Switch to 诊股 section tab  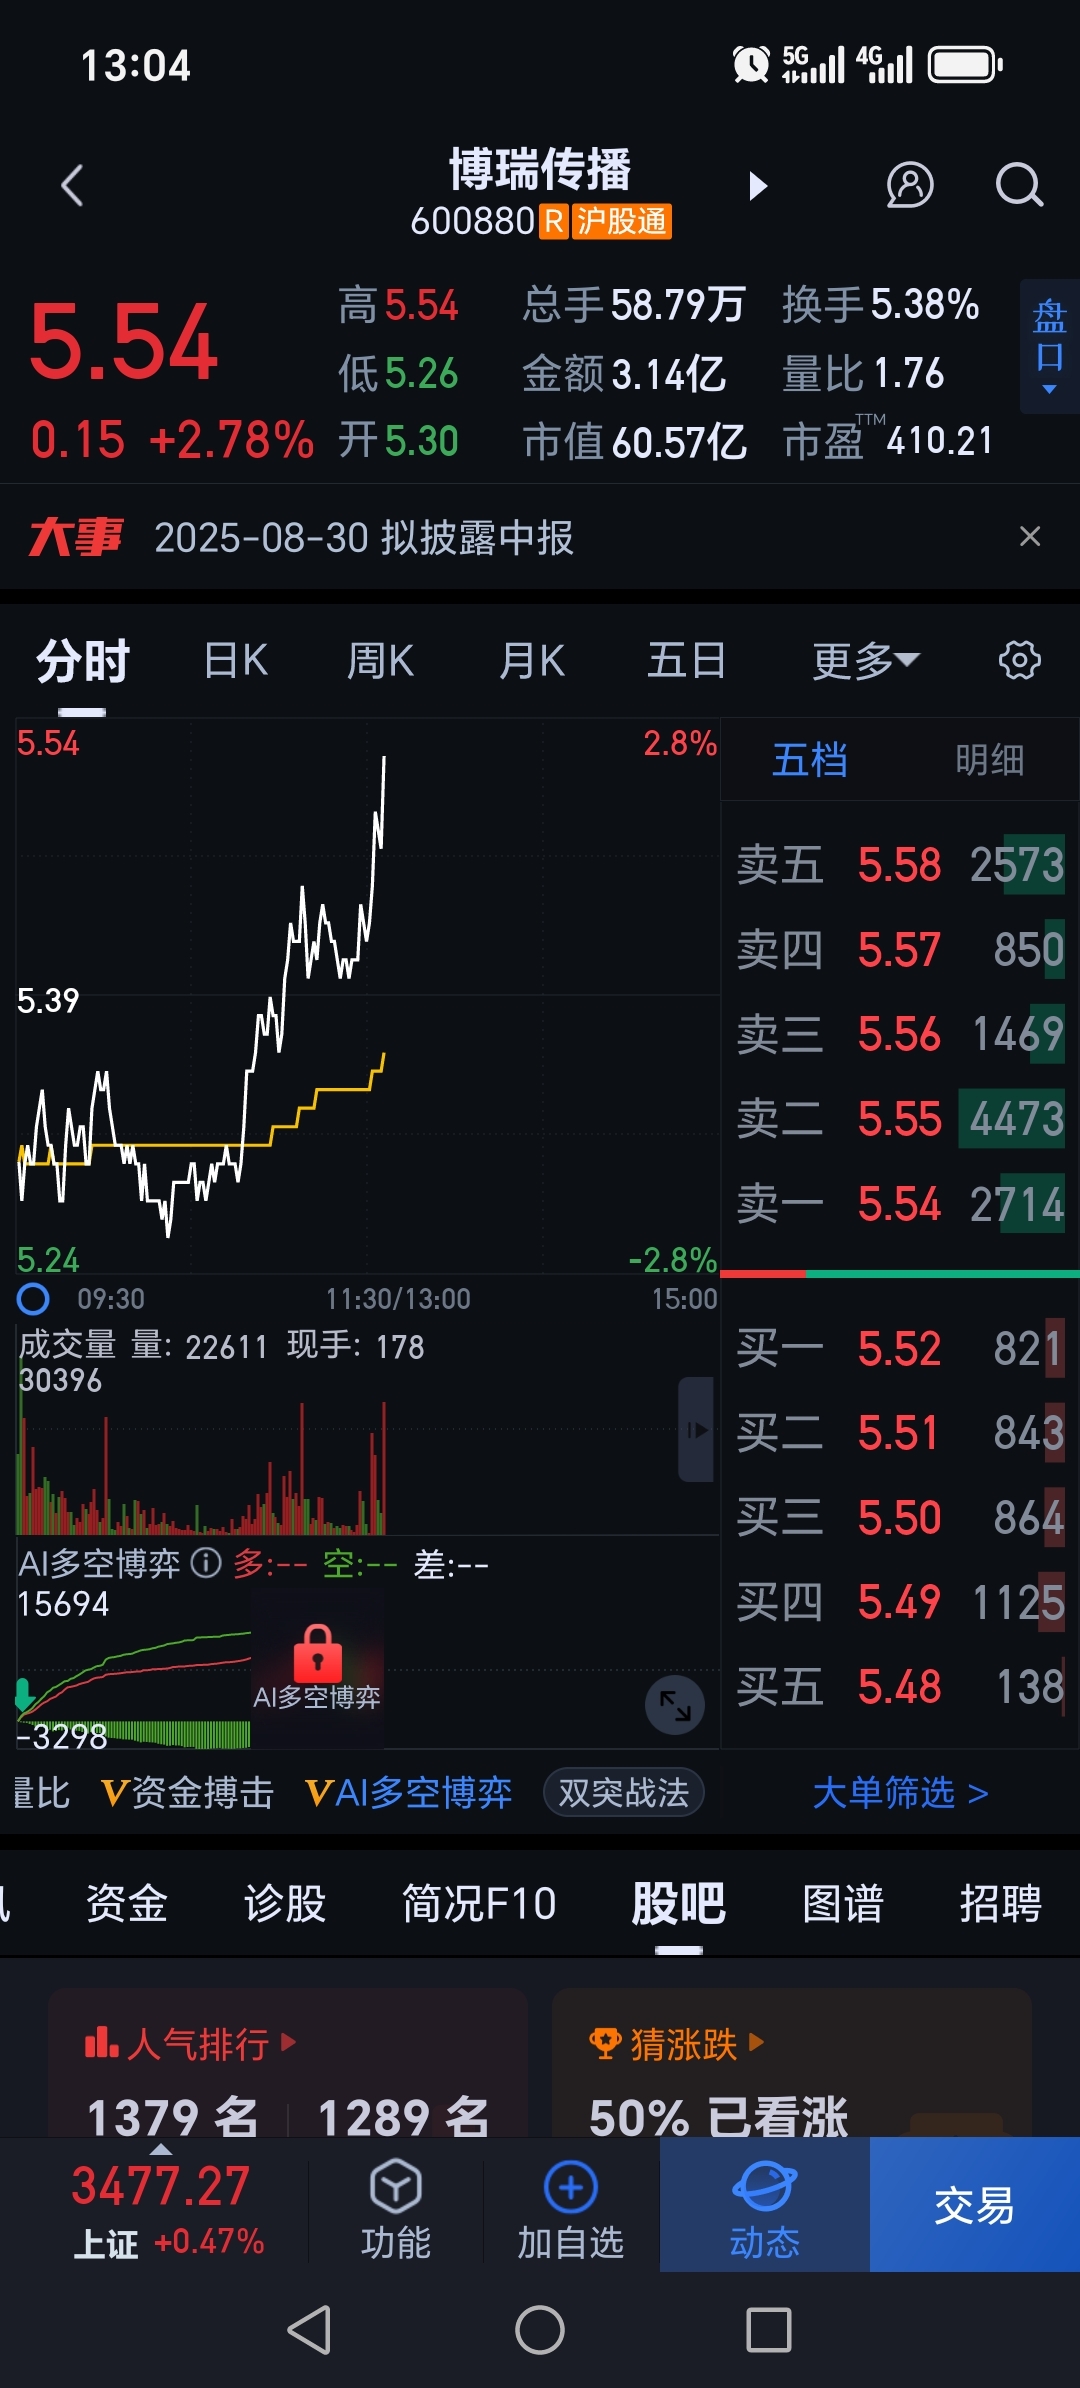pos(285,1903)
